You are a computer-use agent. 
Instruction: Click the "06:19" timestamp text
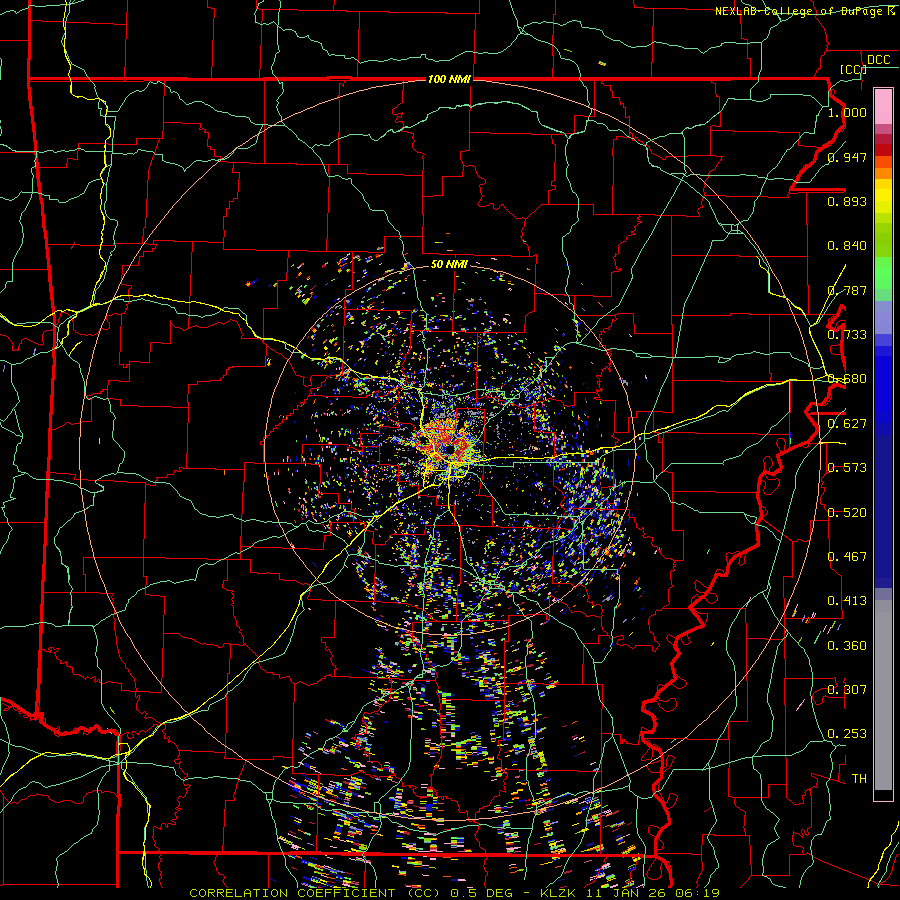(697, 893)
